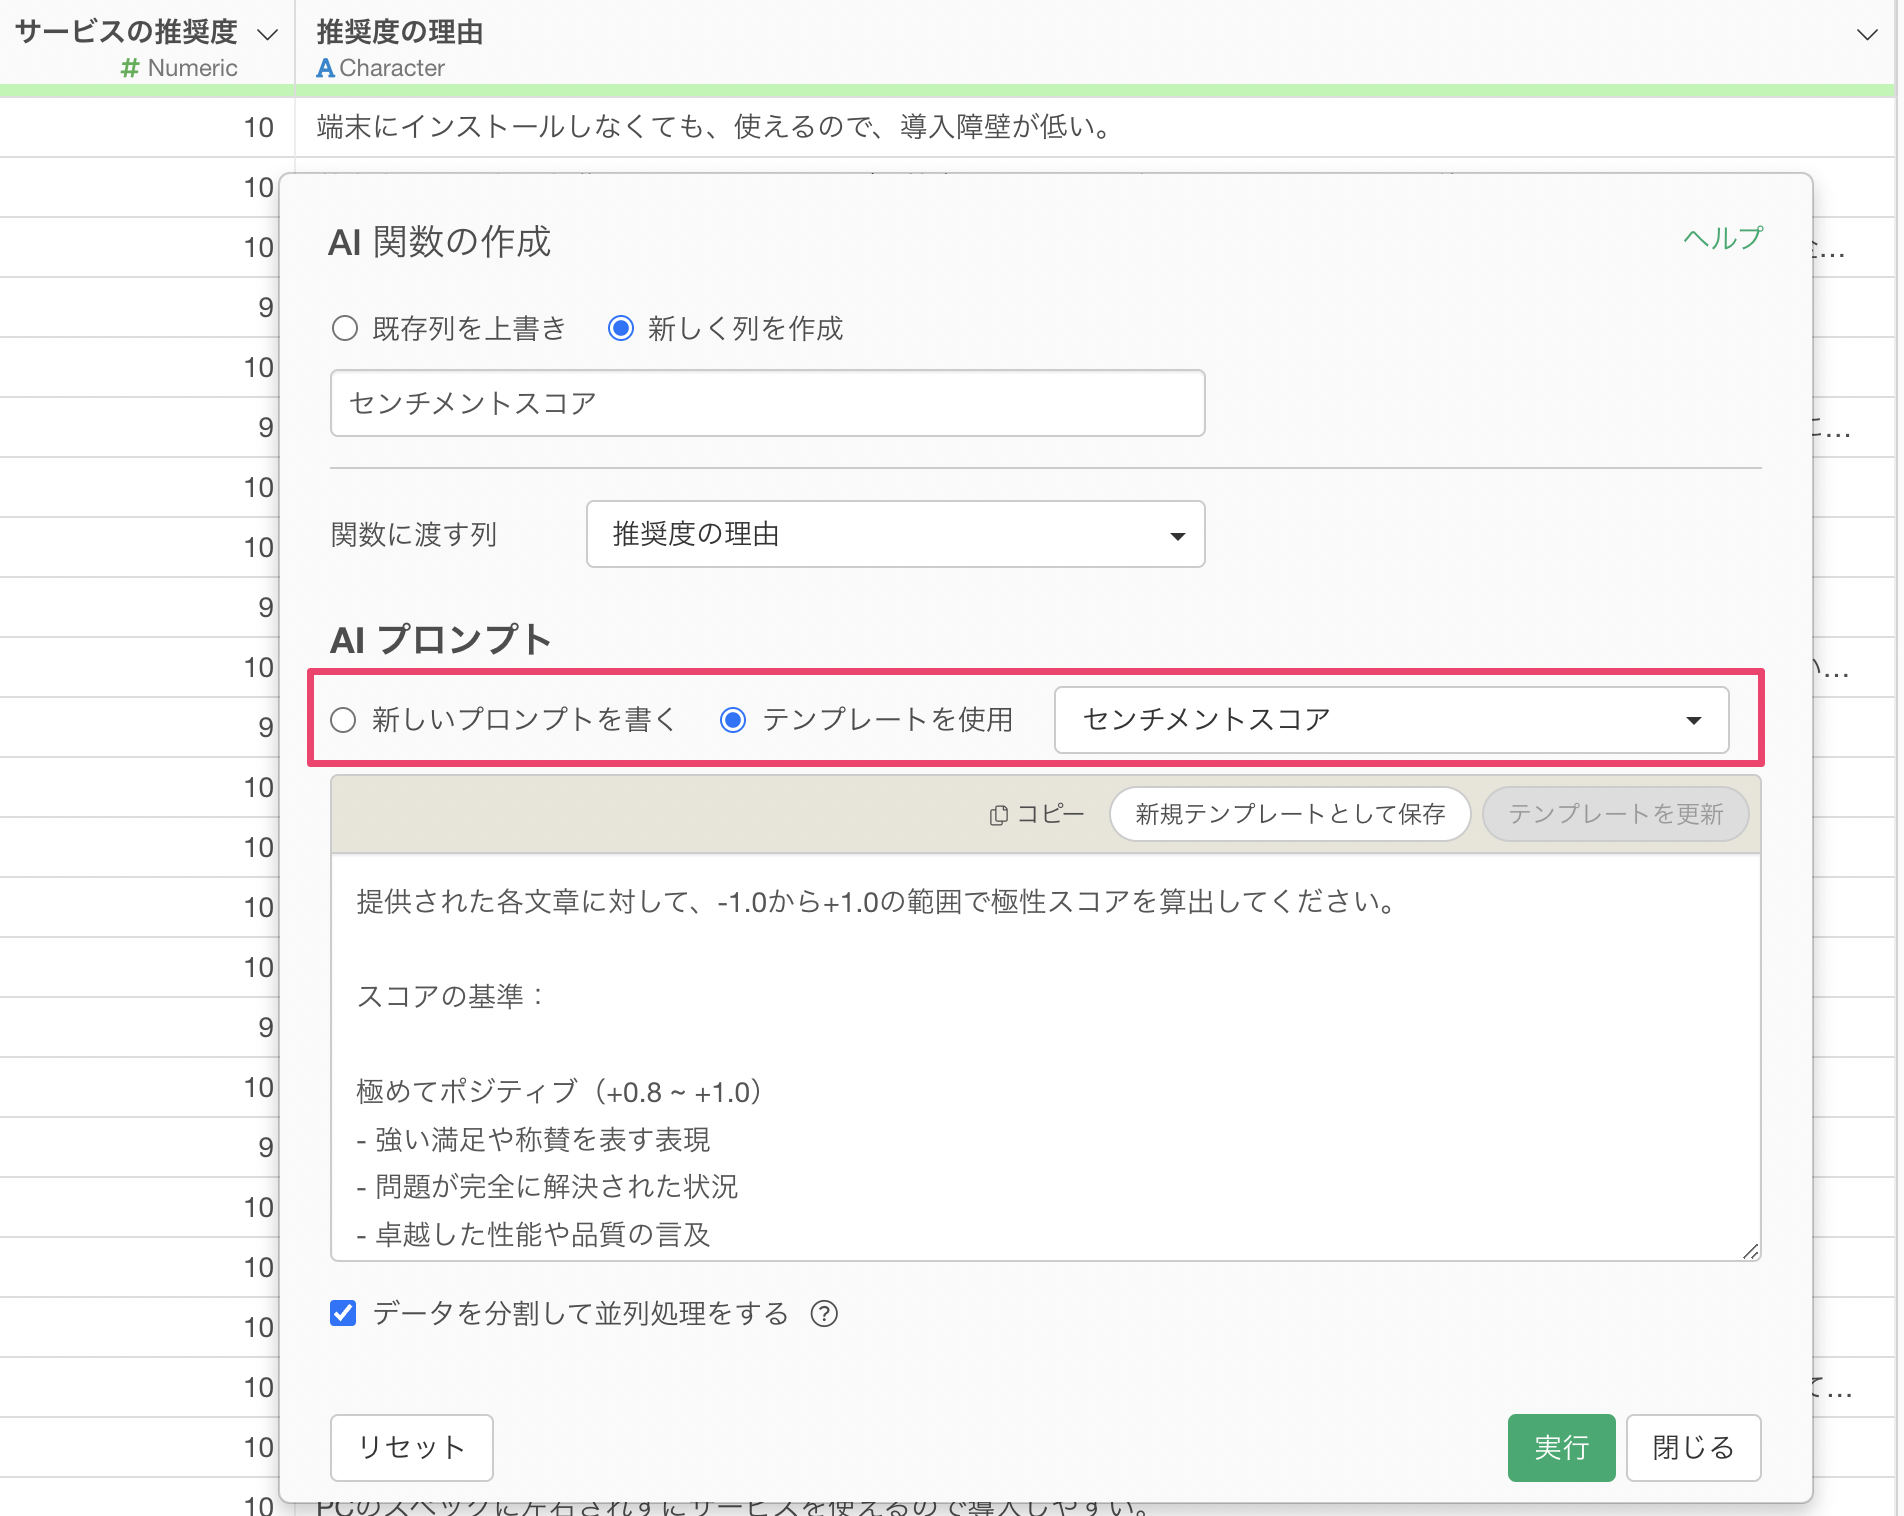Open the センチメントスコア template dropdown
The height and width of the screenshot is (1516, 1904).
1391,720
